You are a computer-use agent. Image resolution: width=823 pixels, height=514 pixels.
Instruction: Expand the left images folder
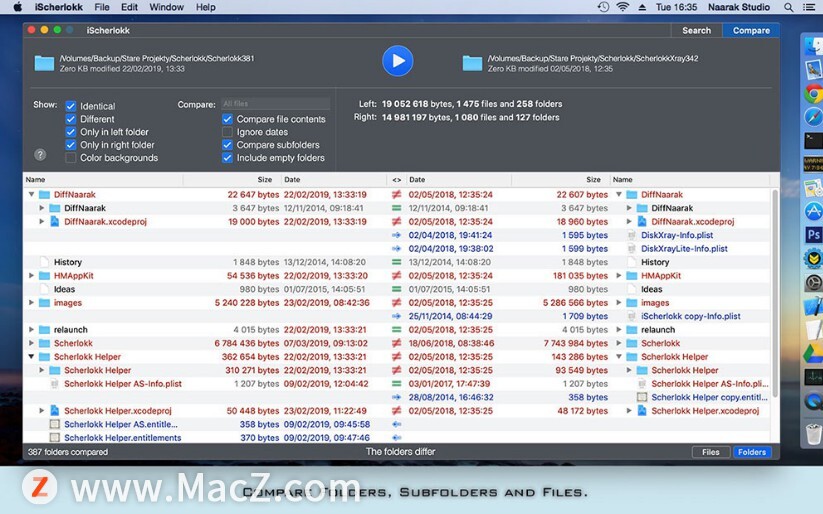tap(31, 302)
